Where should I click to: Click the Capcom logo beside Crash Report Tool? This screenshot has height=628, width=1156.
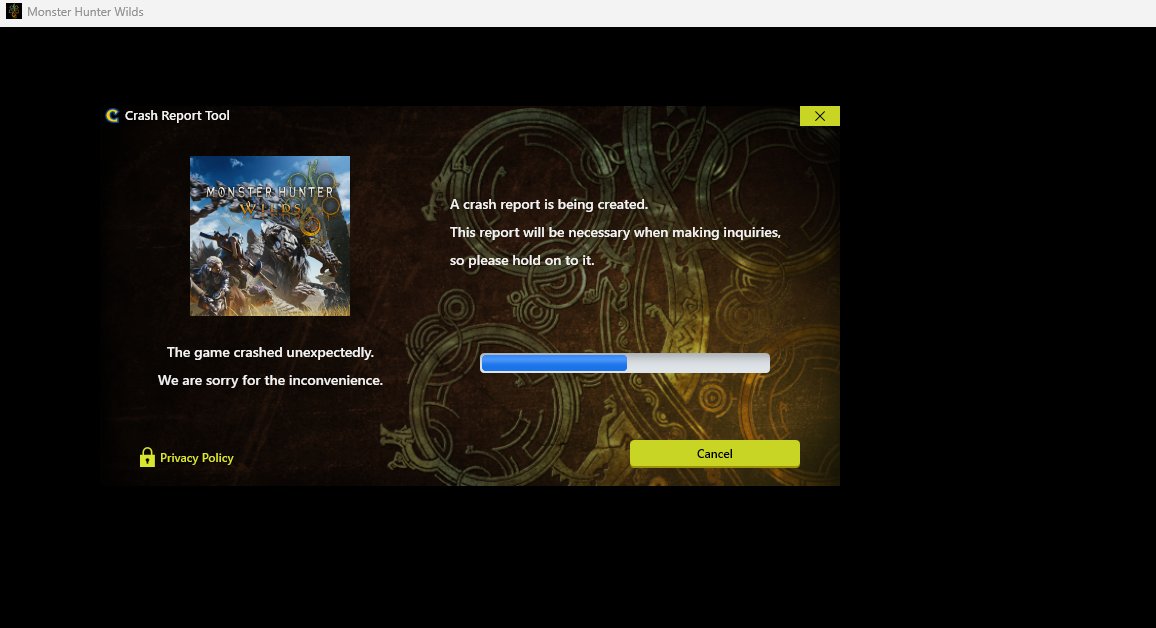coord(112,116)
